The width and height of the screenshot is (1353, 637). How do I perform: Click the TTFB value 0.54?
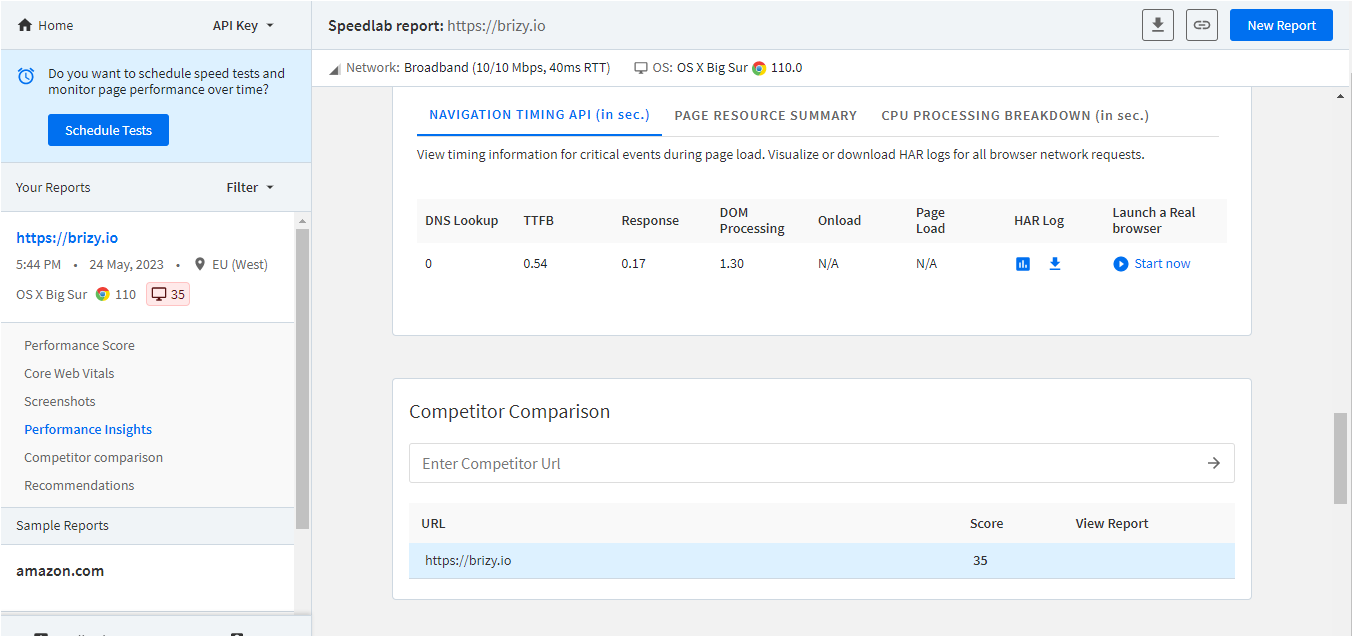(x=535, y=264)
